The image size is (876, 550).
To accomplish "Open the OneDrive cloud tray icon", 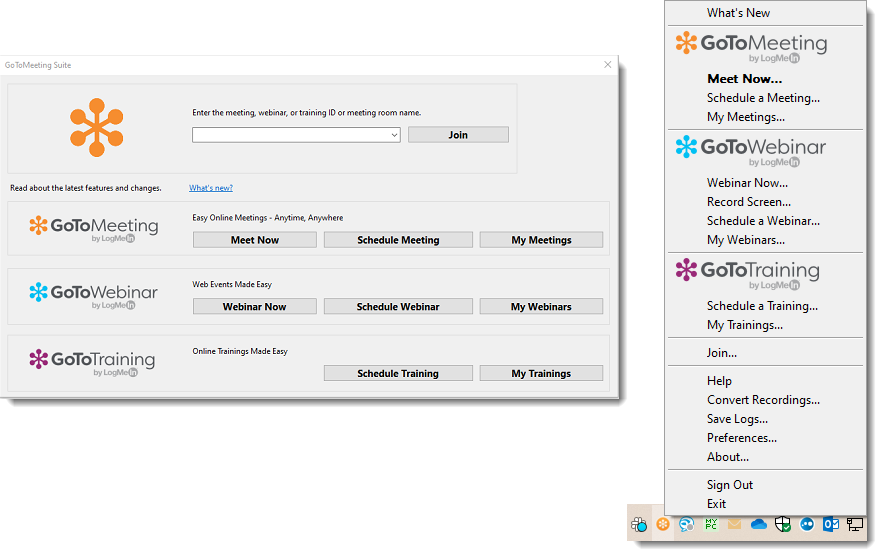I will tap(759, 524).
